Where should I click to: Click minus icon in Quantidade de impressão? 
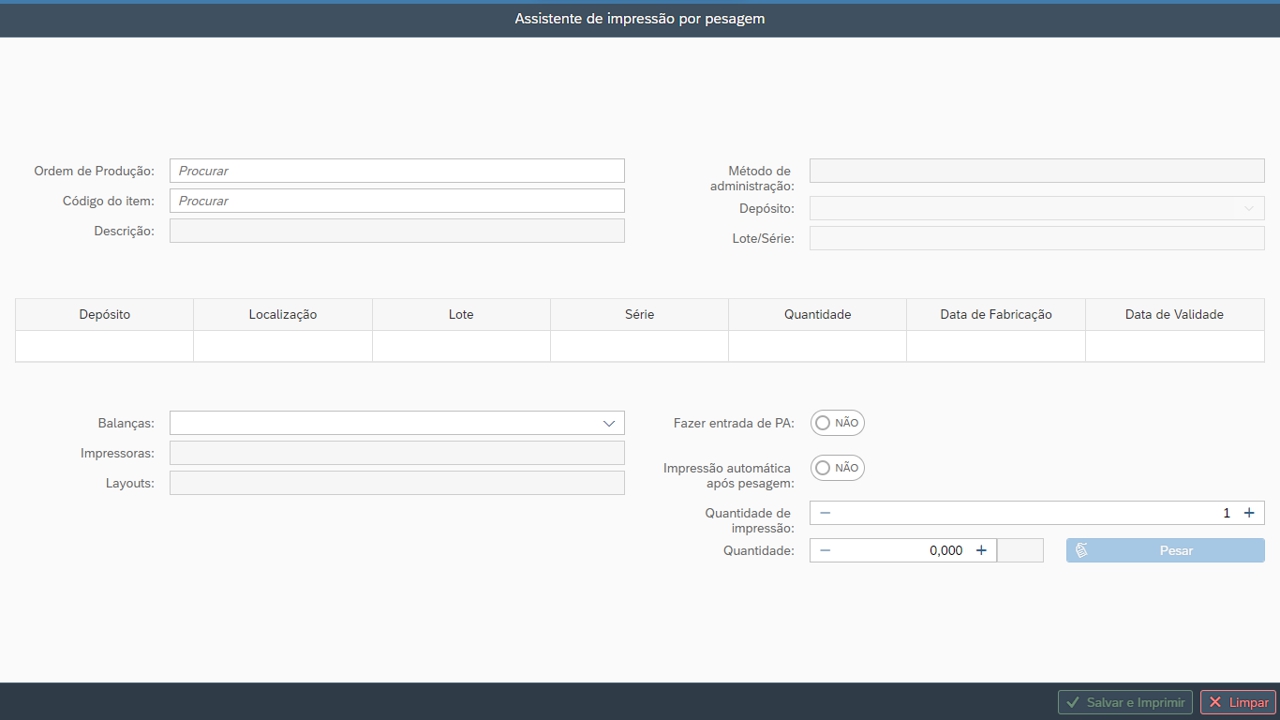click(x=825, y=513)
